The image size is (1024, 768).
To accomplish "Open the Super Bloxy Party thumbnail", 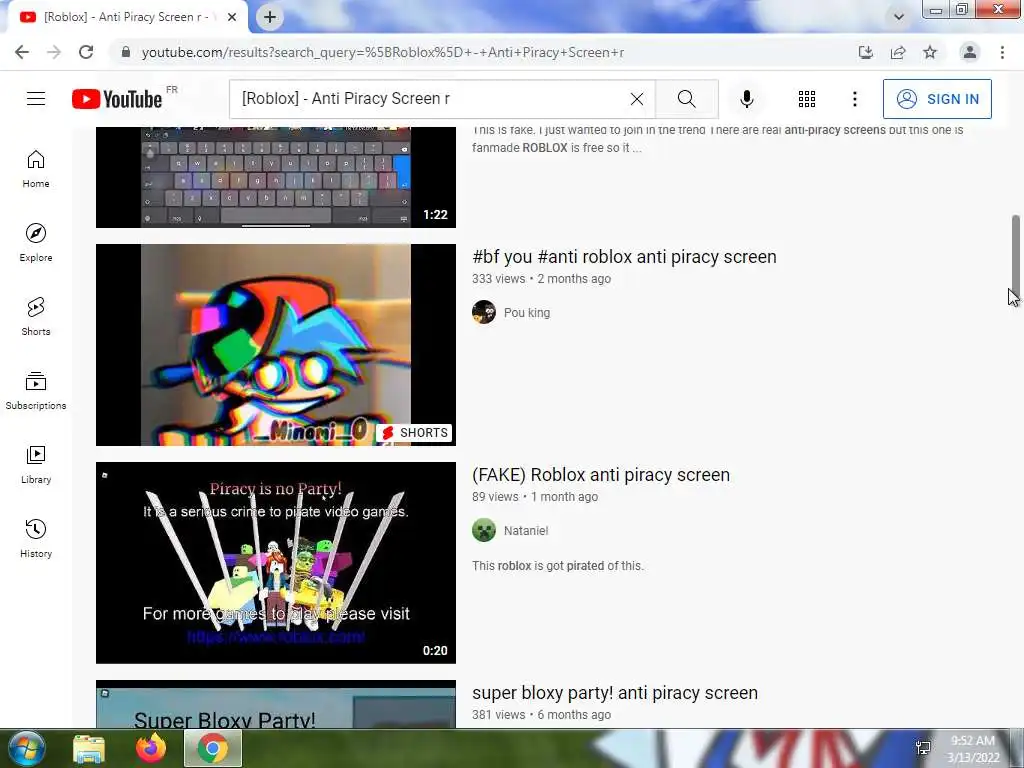I will pyautogui.click(x=276, y=704).
